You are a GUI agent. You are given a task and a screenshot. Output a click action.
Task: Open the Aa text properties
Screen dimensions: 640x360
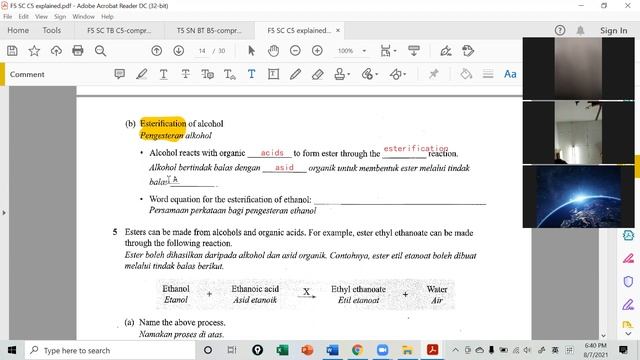tap(510, 74)
